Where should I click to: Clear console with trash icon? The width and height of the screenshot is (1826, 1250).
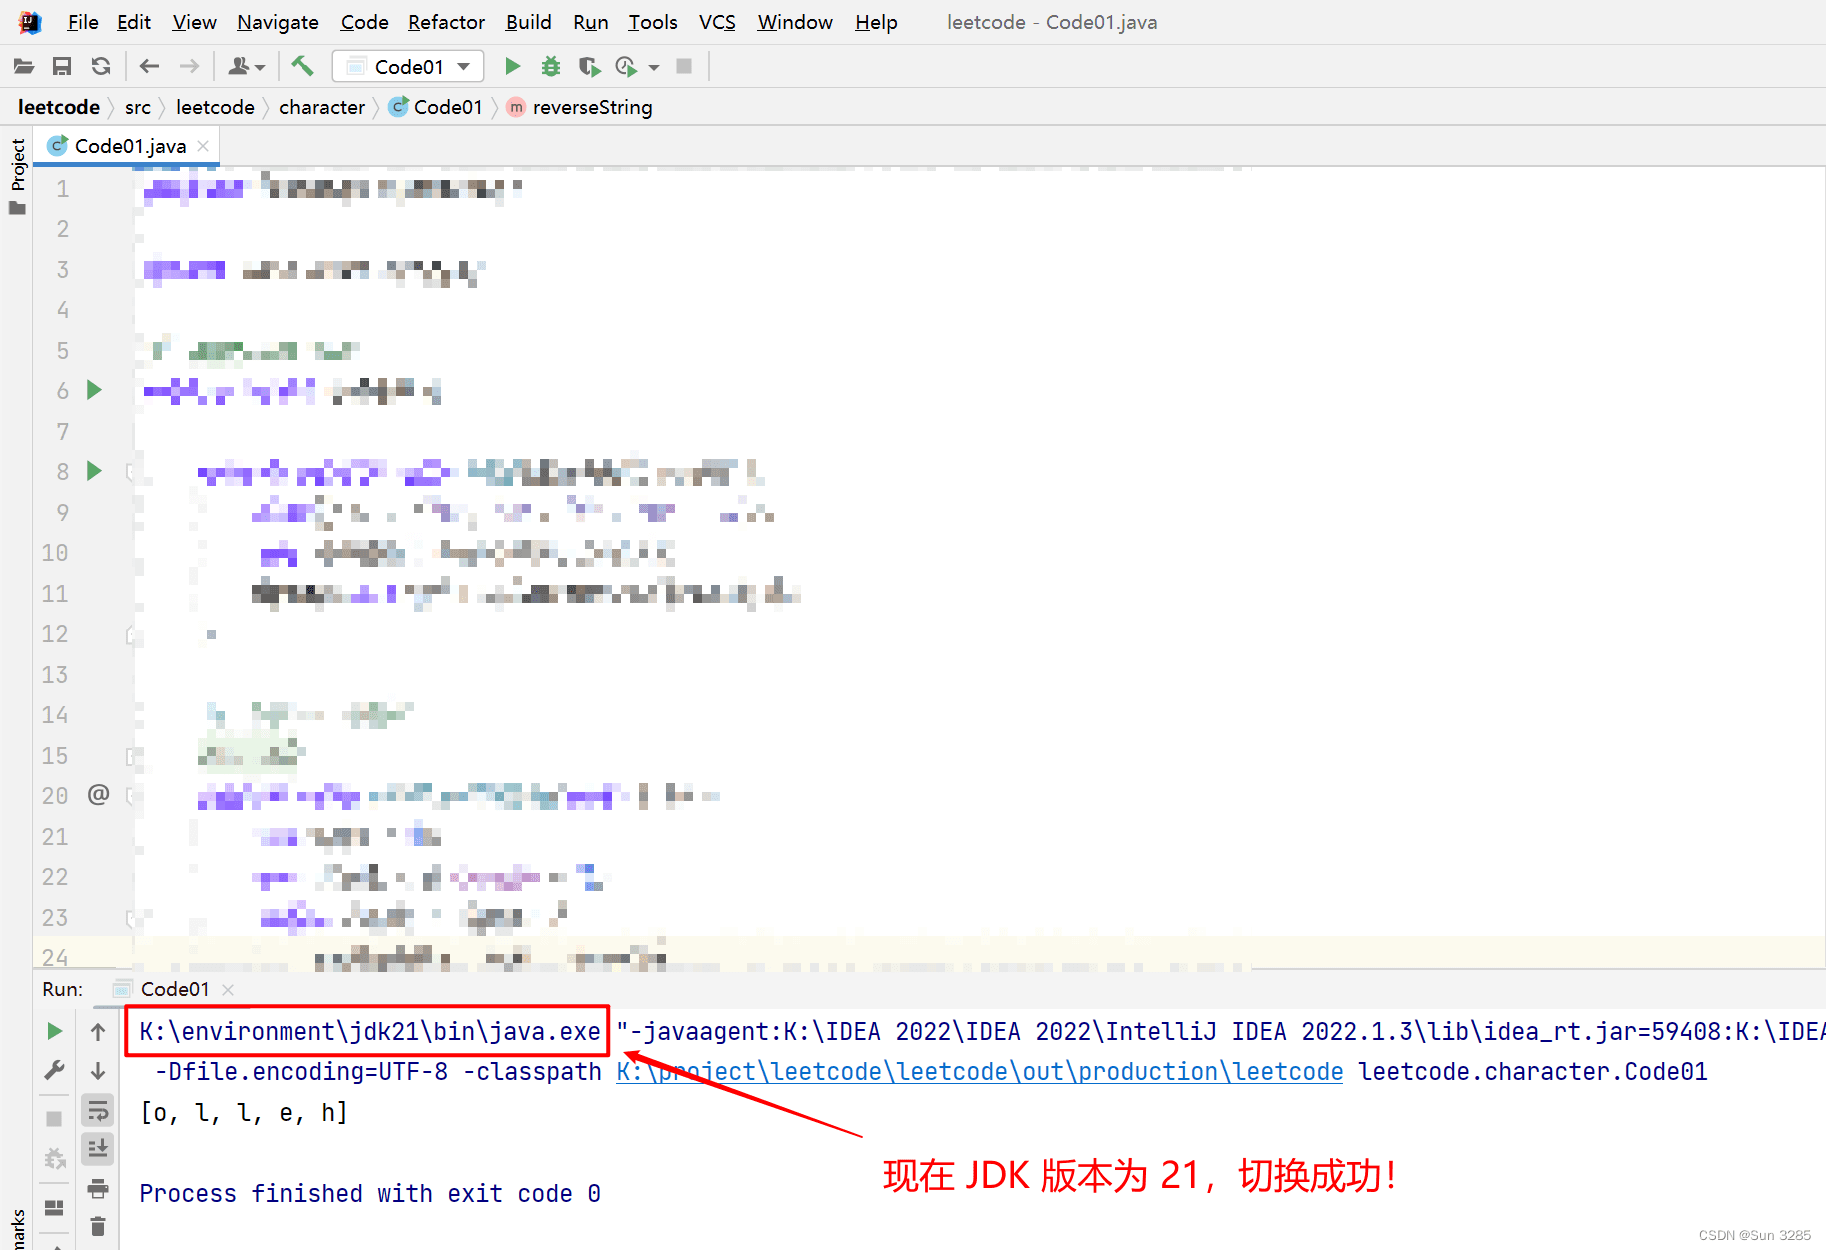click(98, 1227)
